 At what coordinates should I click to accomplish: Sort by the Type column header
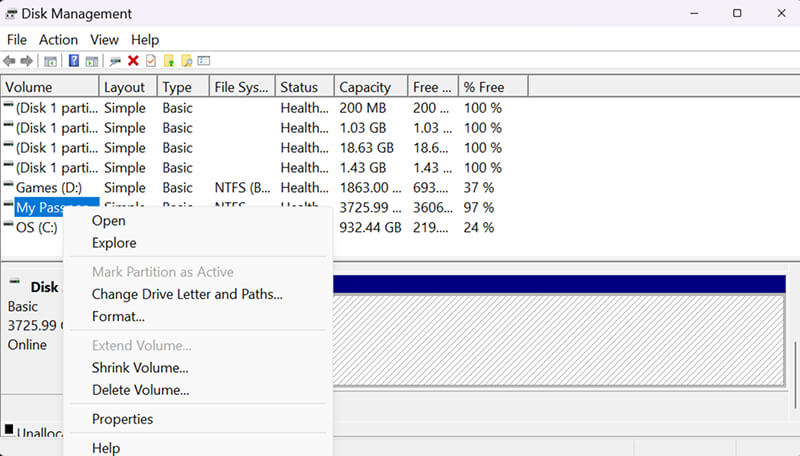[183, 87]
